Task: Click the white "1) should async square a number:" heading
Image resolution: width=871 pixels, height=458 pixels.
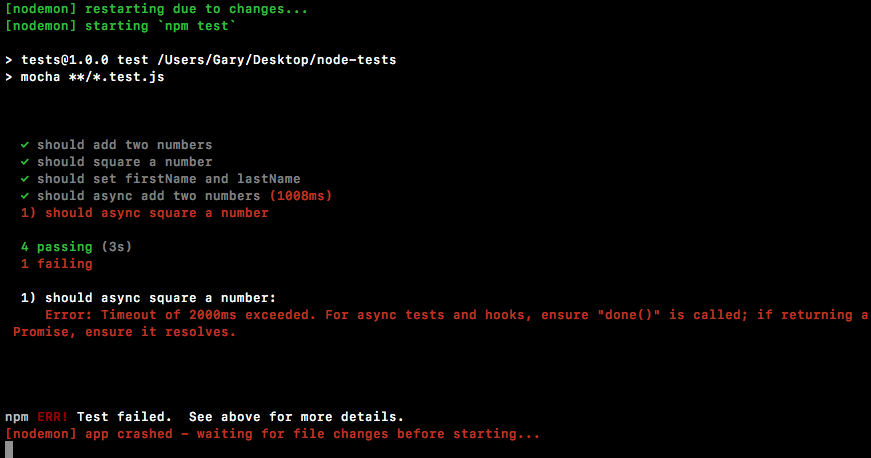Action: pyautogui.click(x=147, y=298)
